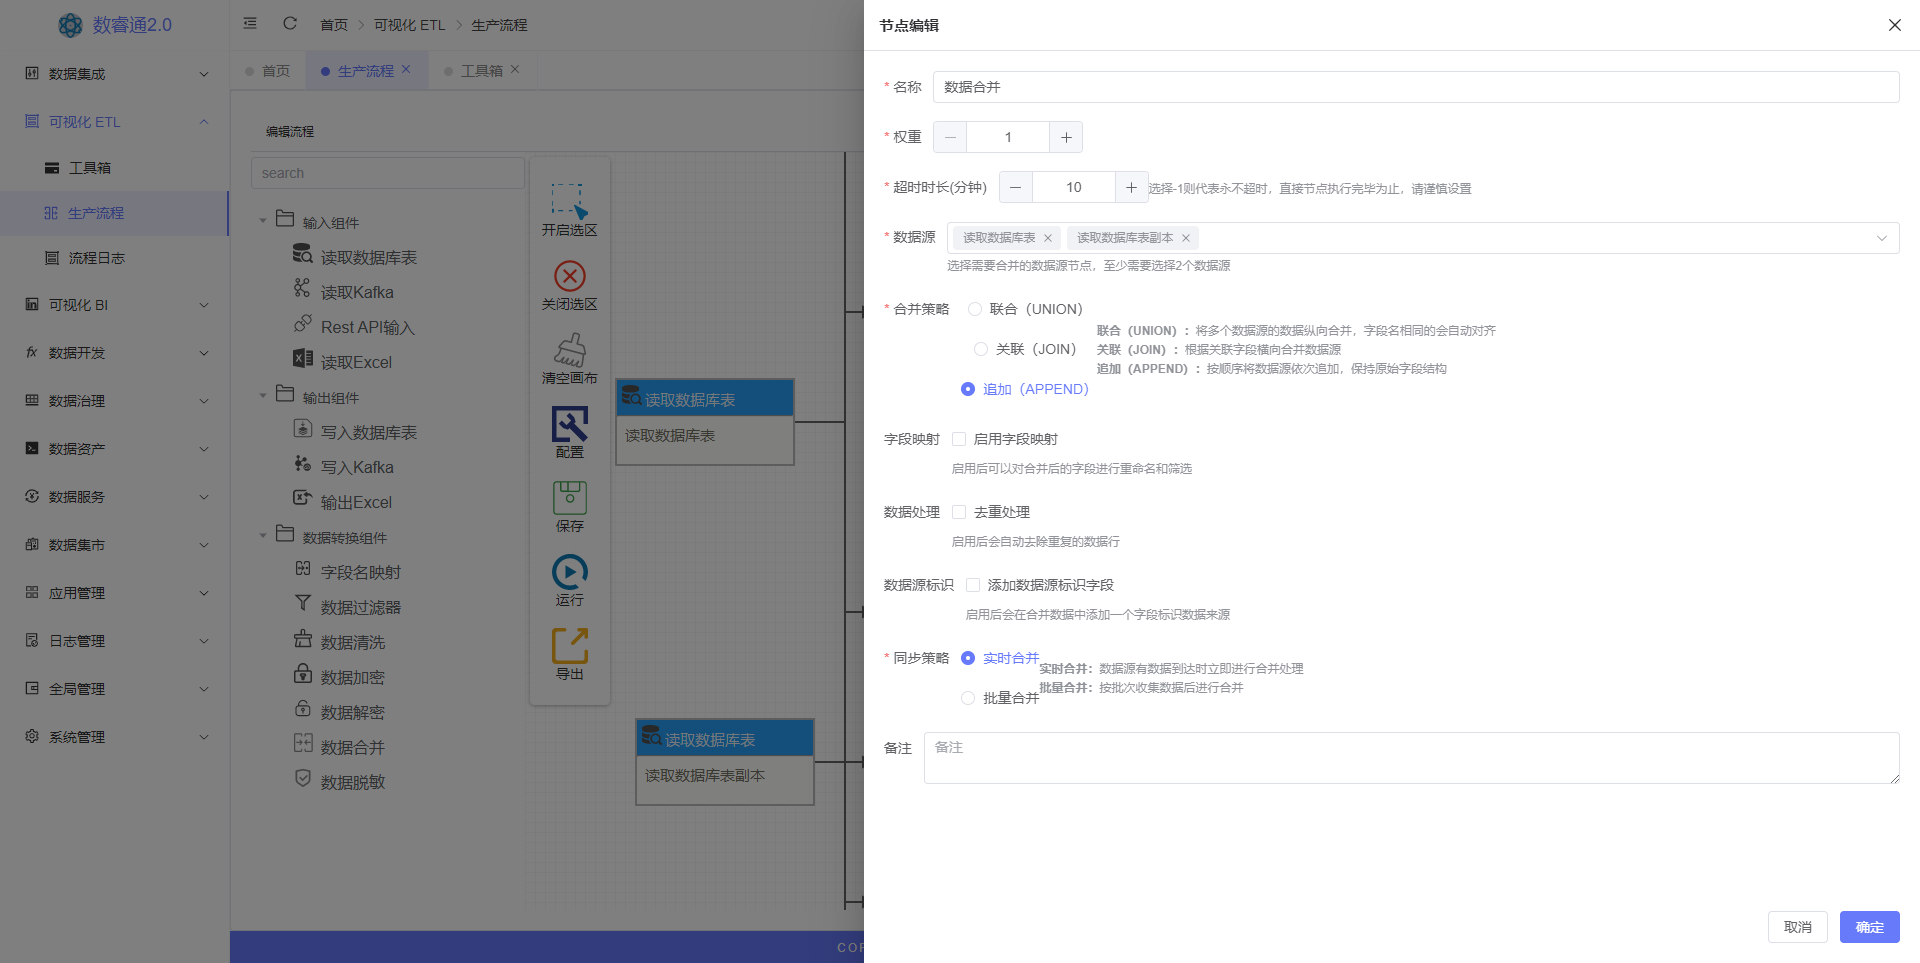The image size is (1920, 963).
Task: Expand 数据治理 sidebar menu
Action: pos(115,401)
